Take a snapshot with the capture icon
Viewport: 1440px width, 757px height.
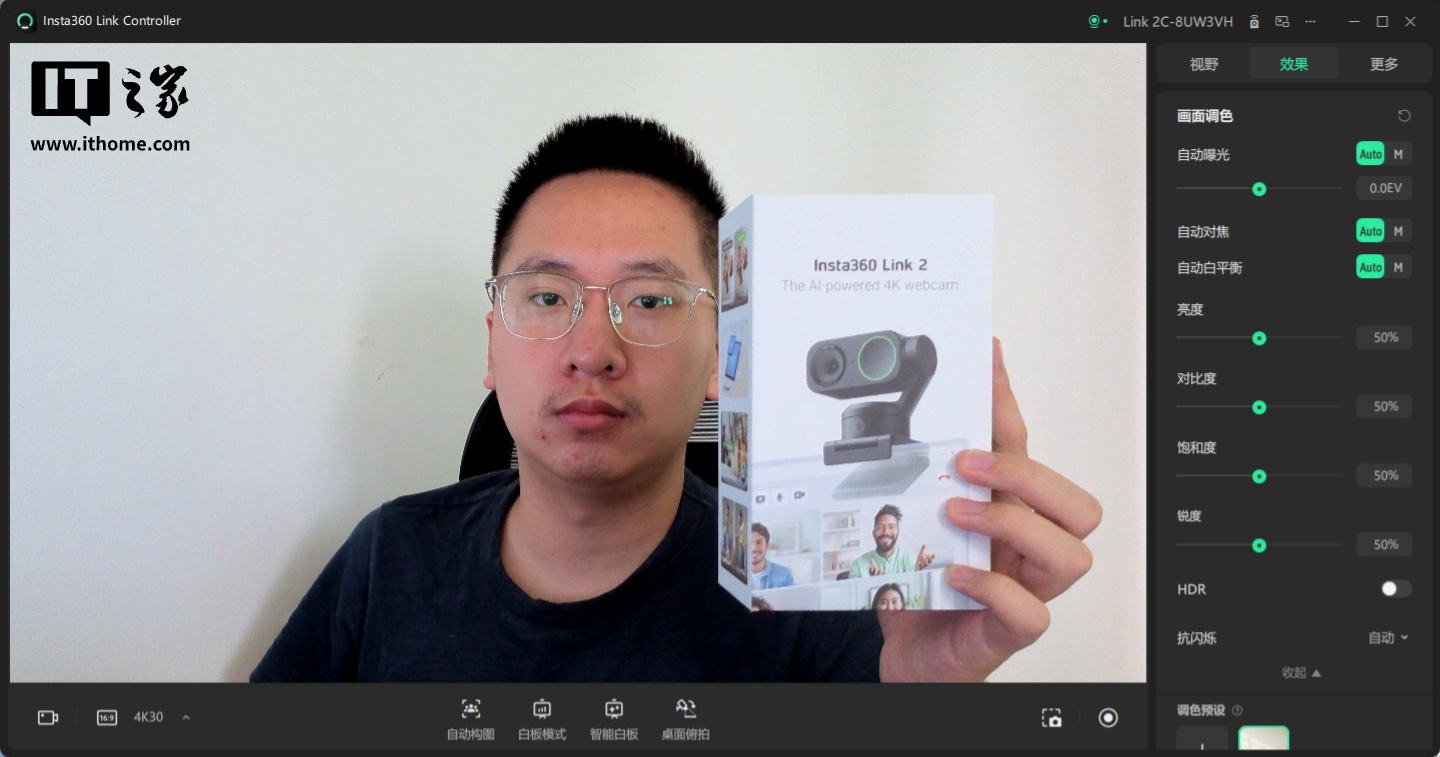[x=1051, y=718]
